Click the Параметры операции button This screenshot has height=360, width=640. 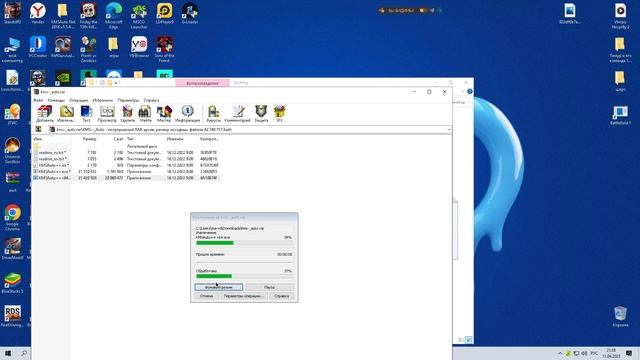(244, 296)
